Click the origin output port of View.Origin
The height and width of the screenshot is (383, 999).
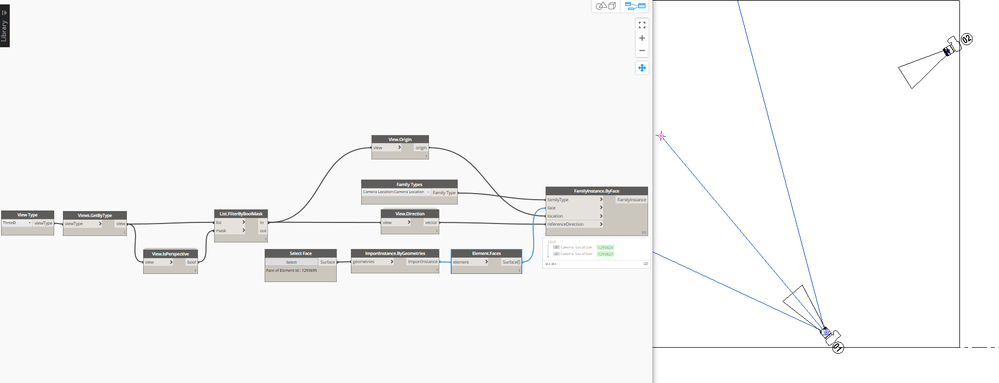pos(421,147)
